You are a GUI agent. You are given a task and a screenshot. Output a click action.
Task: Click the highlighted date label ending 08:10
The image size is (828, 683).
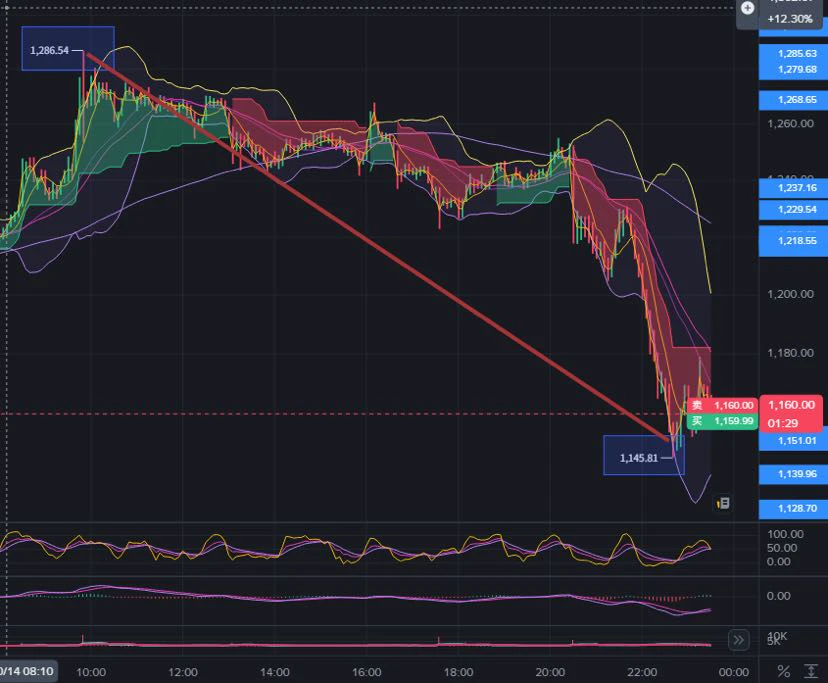coord(28,671)
